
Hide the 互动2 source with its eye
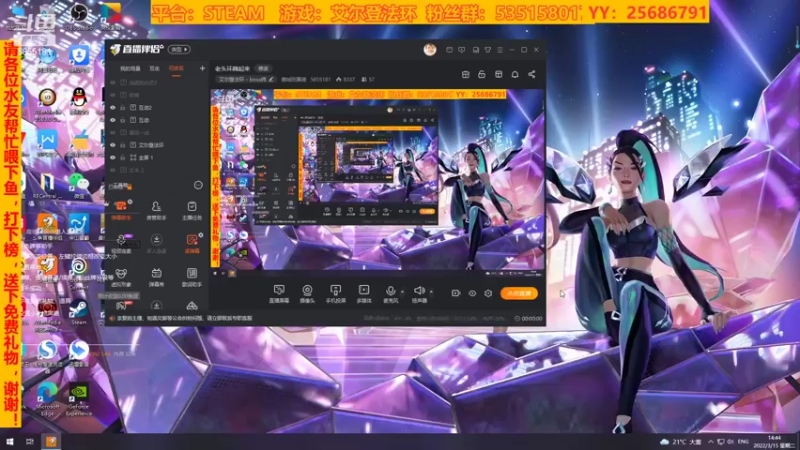click(x=113, y=108)
